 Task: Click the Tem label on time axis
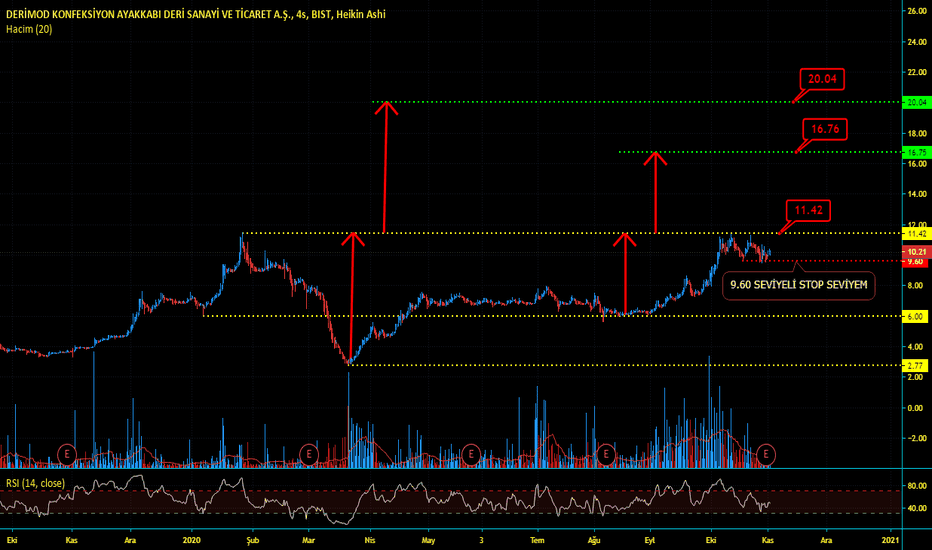point(537,540)
